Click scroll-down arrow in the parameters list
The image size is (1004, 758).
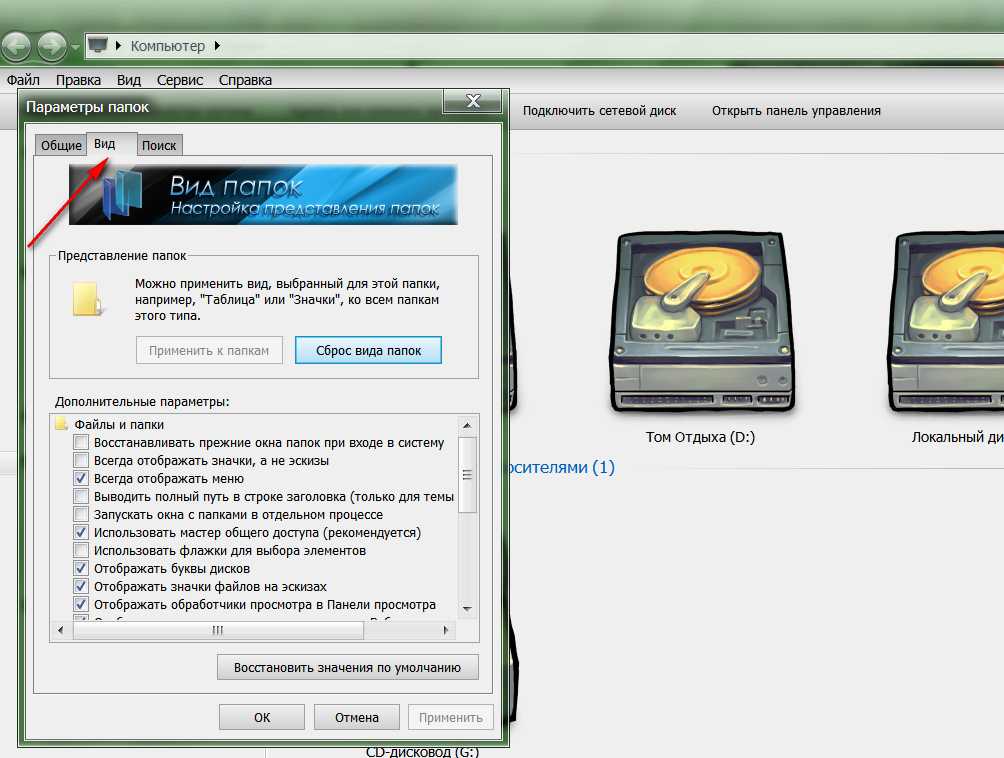point(467,608)
